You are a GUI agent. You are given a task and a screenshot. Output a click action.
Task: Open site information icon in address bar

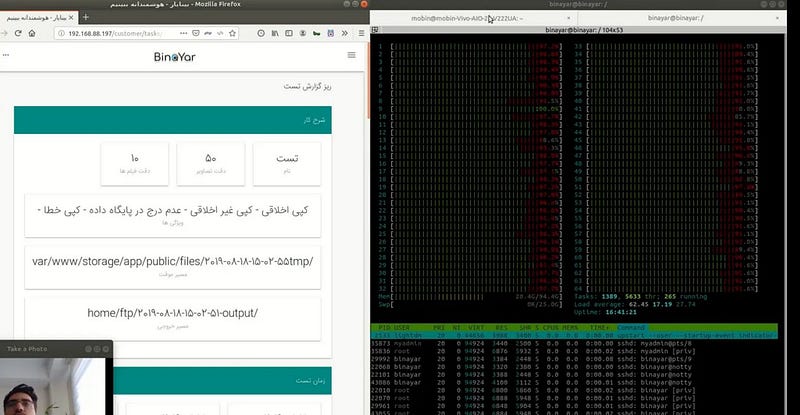click(61, 33)
